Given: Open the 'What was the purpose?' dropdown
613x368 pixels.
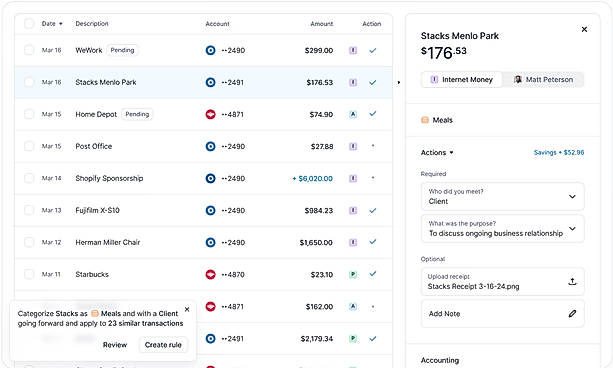Looking at the screenshot, I should [x=502, y=229].
